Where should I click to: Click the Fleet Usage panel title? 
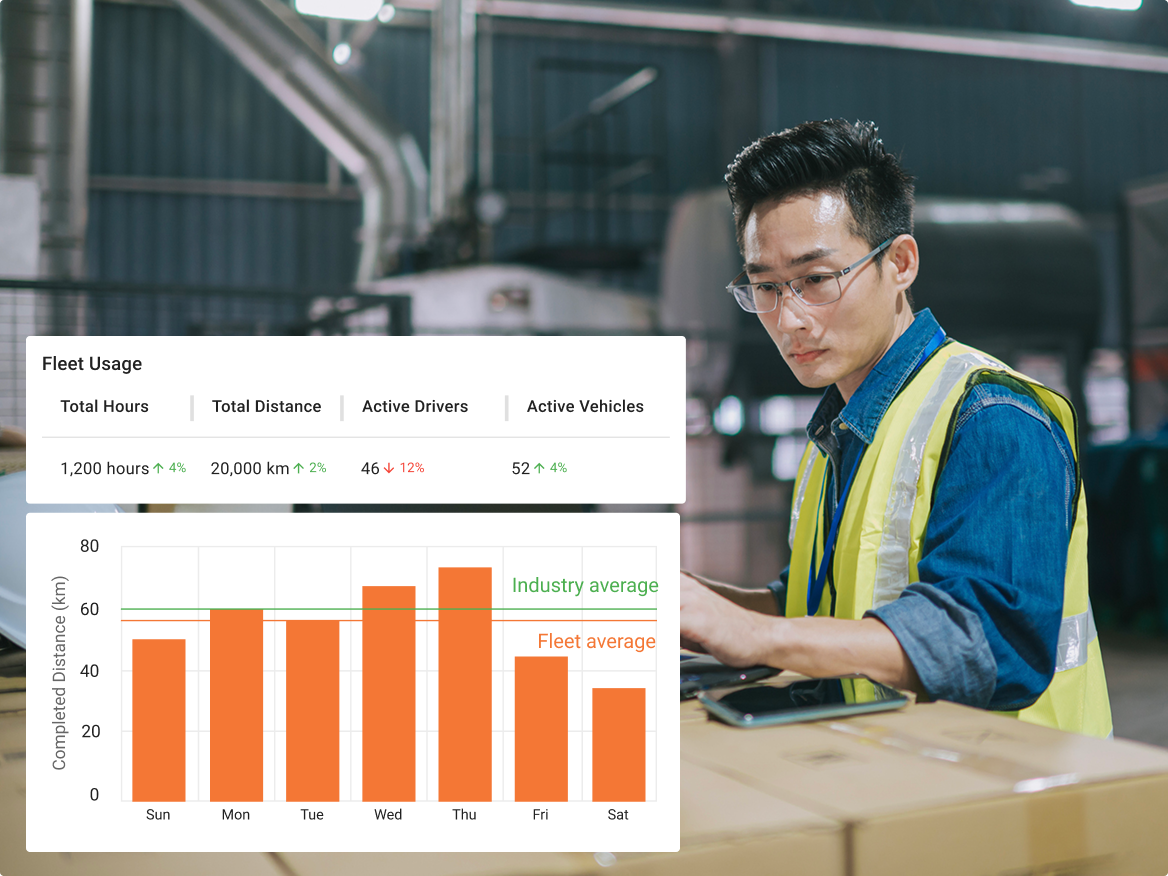coord(92,364)
